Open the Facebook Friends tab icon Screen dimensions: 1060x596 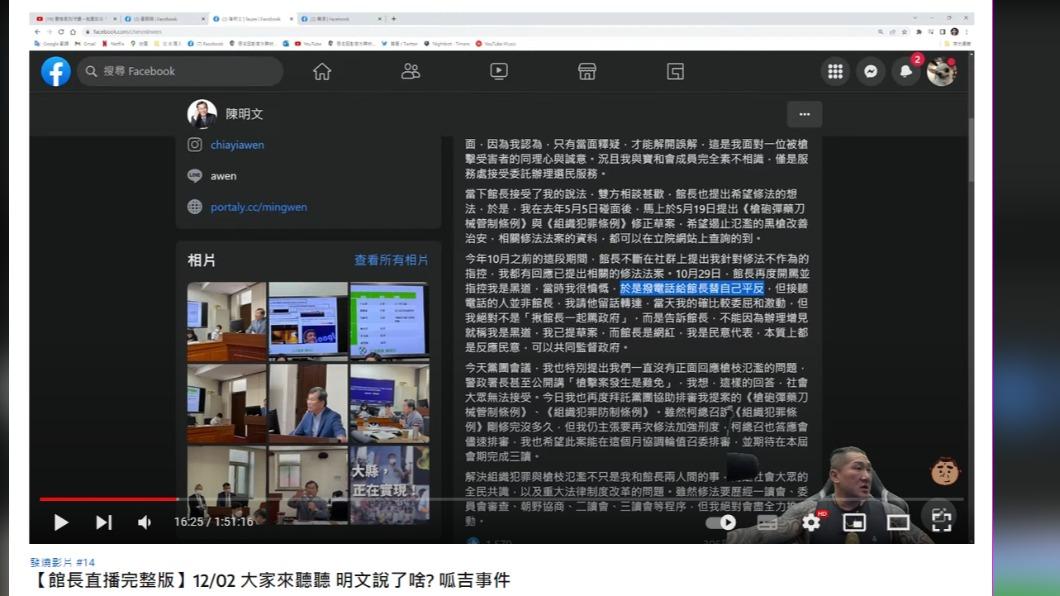point(410,71)
